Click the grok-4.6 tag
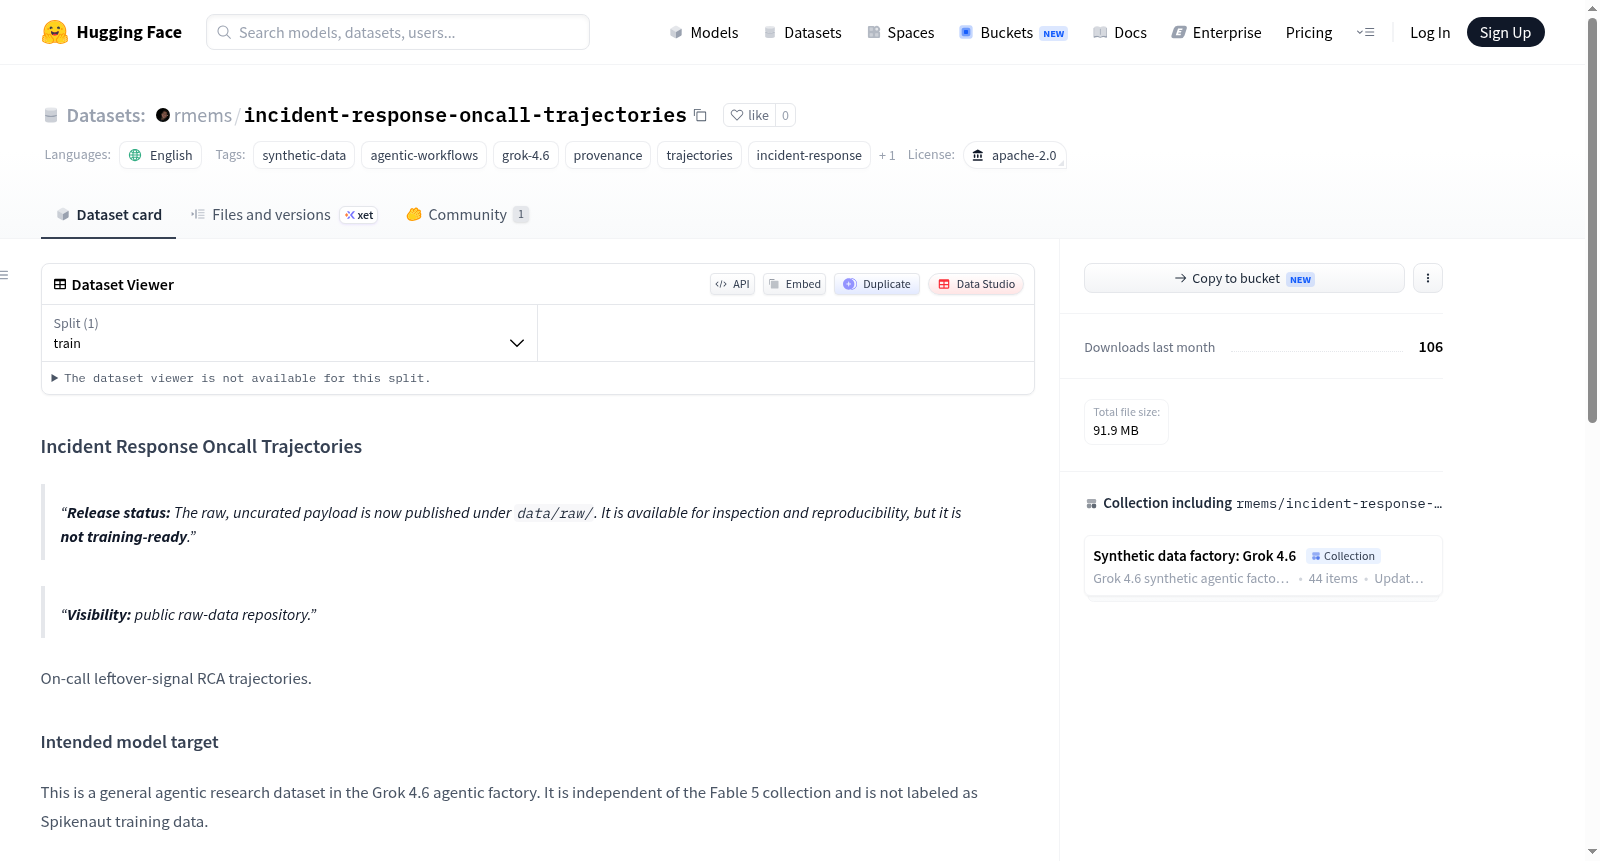Screen dimensions: 1600x861 526,155
